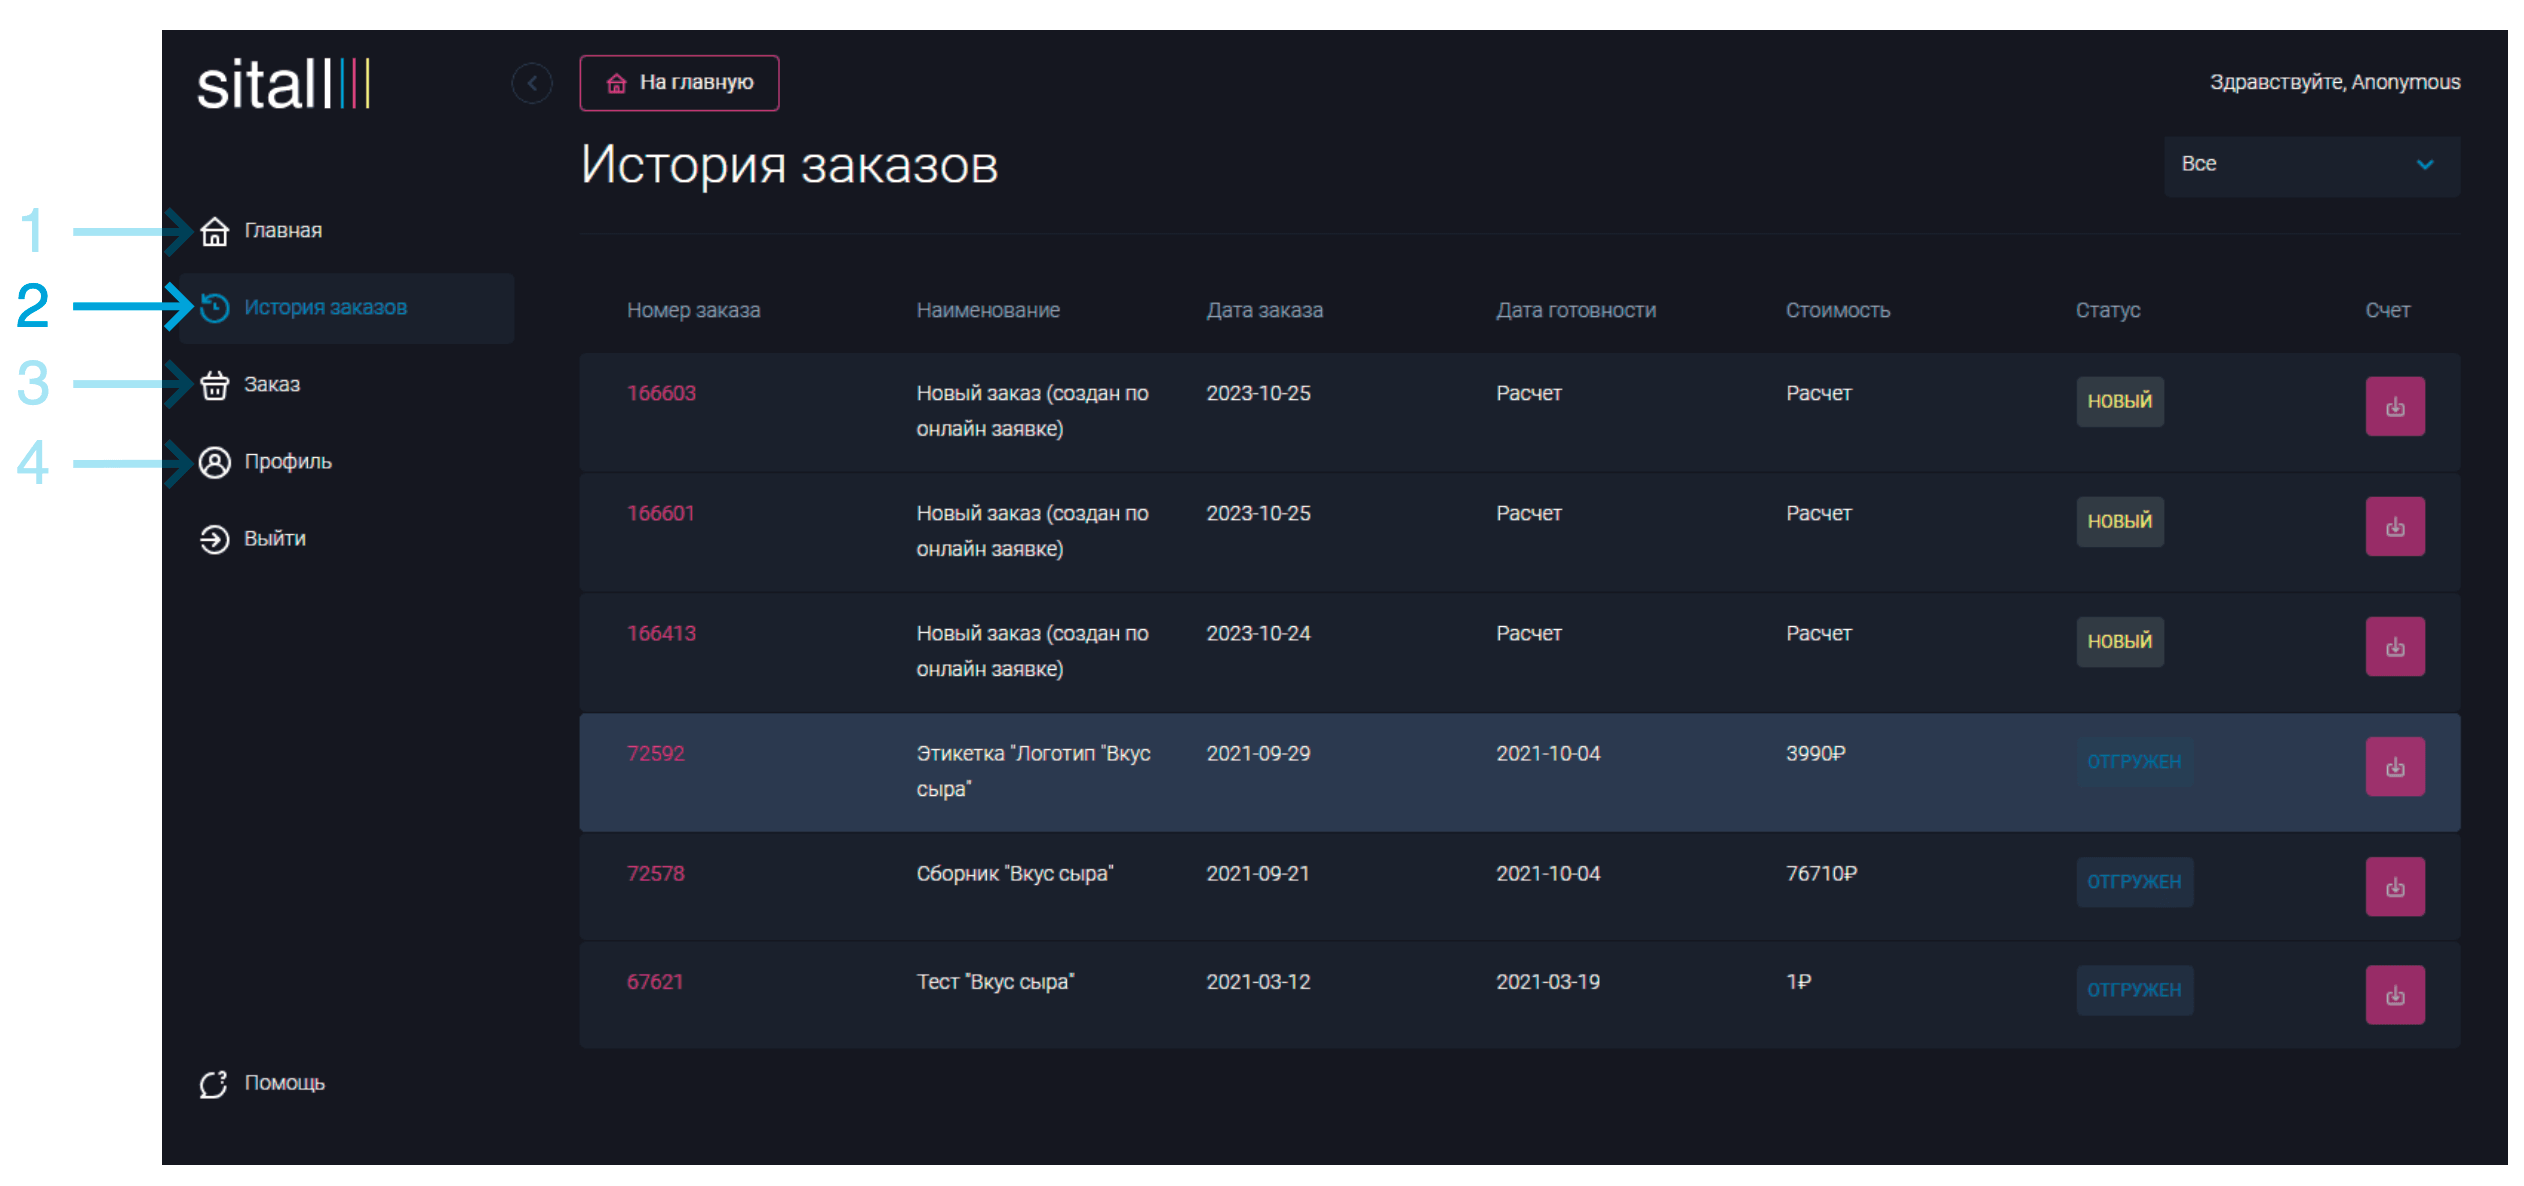Click the Счет column header
2524x1186 pixels.
(x=2387, y=311)
